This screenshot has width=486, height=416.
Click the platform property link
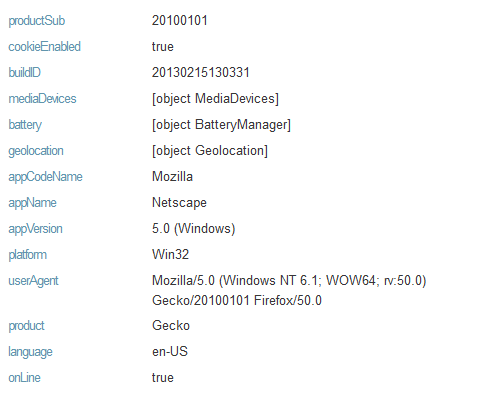(x=27, y=255)
